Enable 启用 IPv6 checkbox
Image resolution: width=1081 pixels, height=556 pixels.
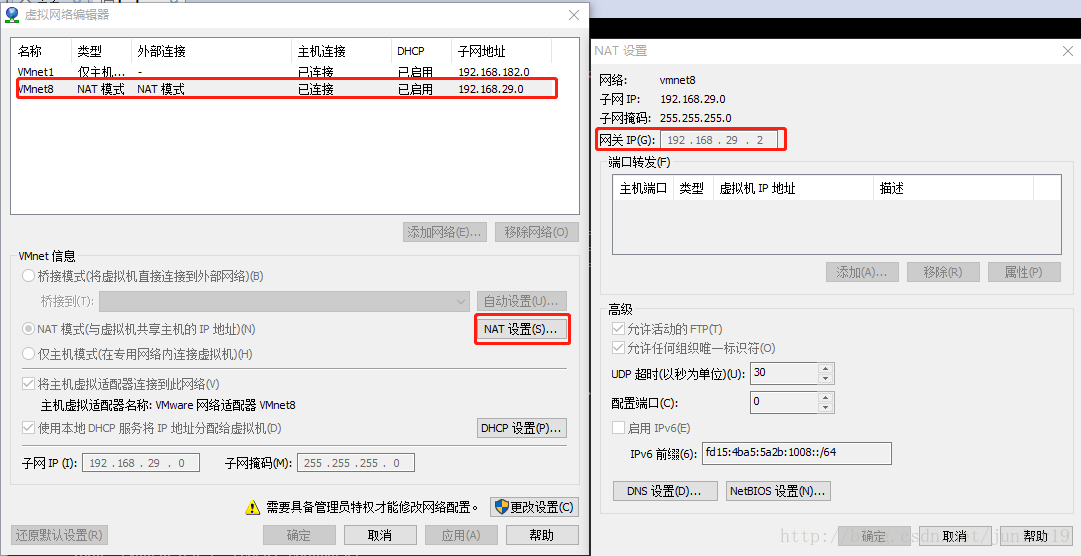[x=618, y=428]
